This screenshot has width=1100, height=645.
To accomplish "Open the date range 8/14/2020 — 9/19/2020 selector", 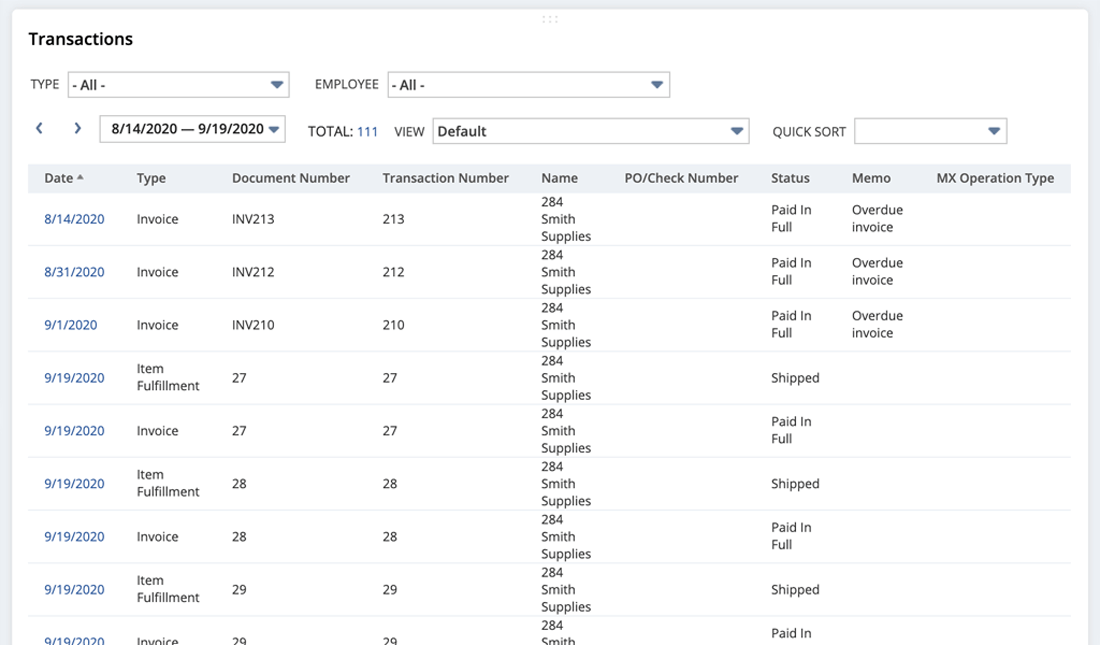I will pos(193,129).
